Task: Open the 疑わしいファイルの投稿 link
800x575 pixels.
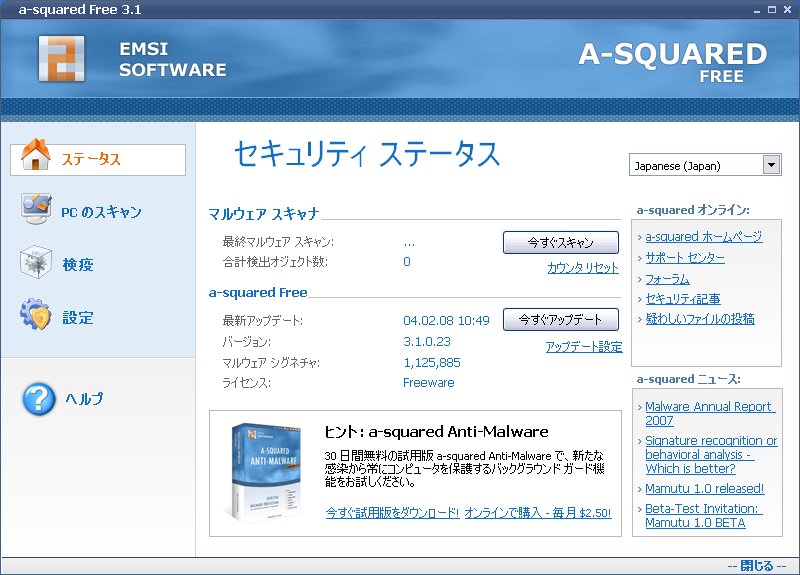Action: point(700,319)
